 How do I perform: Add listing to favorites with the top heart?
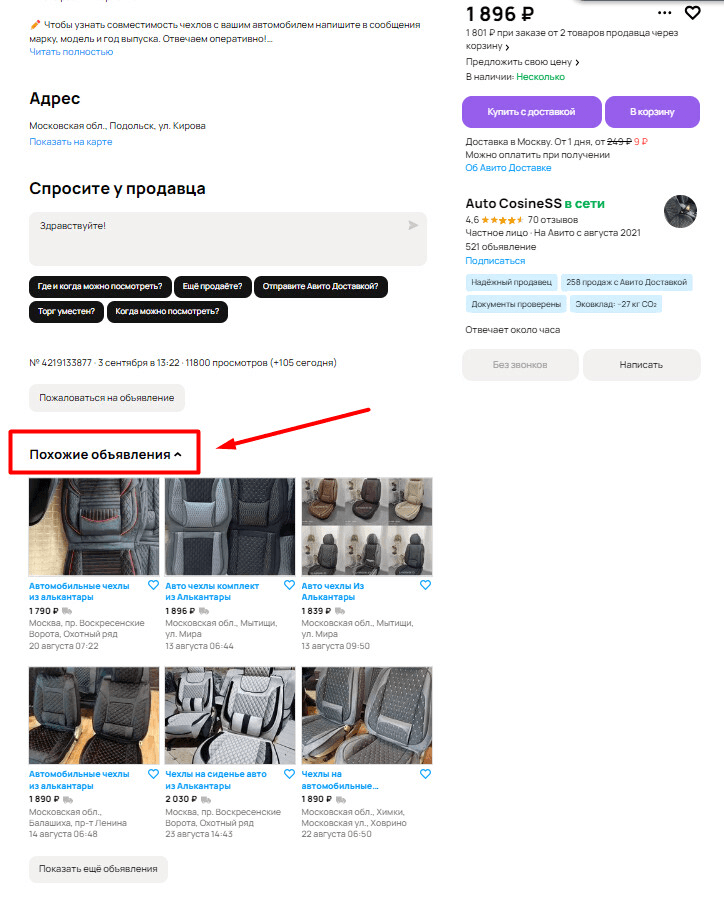point(692,13)
